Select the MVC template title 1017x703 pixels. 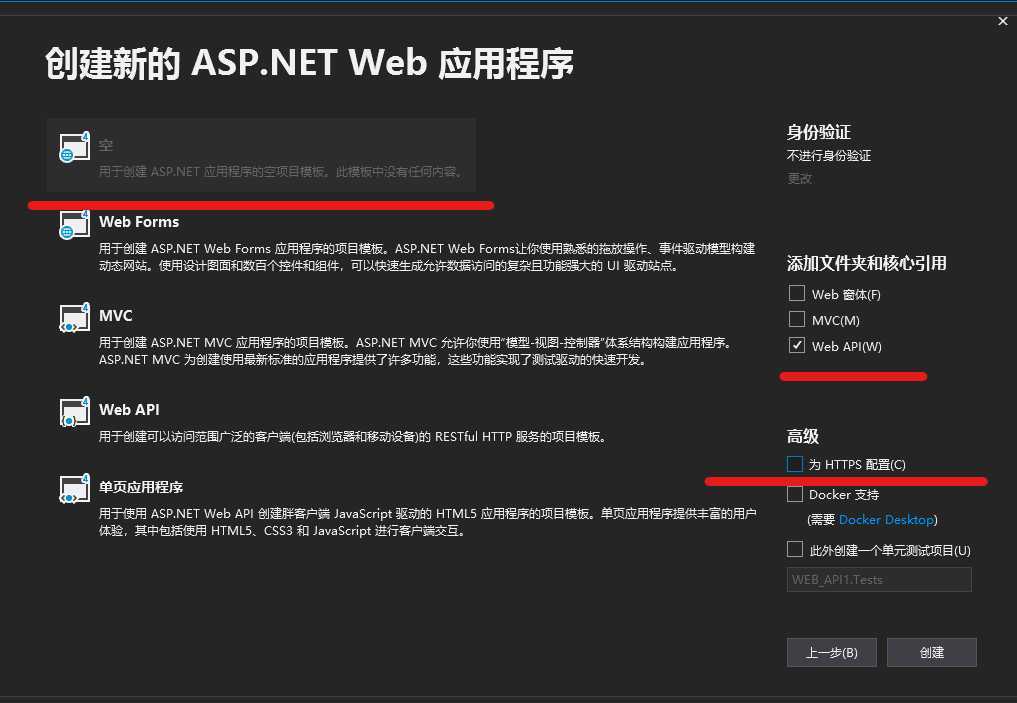(x=115, y=316)
